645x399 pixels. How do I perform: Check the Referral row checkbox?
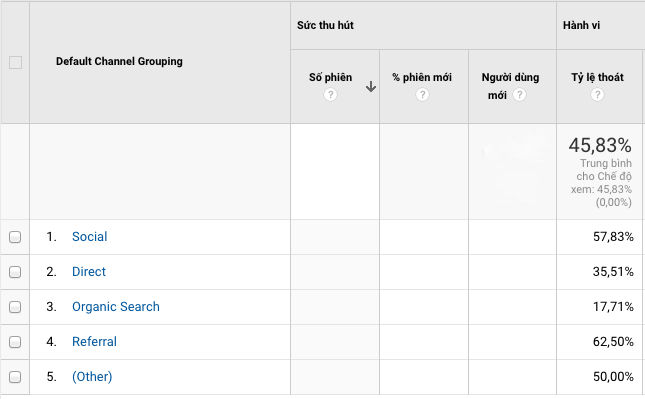[15, 342]
